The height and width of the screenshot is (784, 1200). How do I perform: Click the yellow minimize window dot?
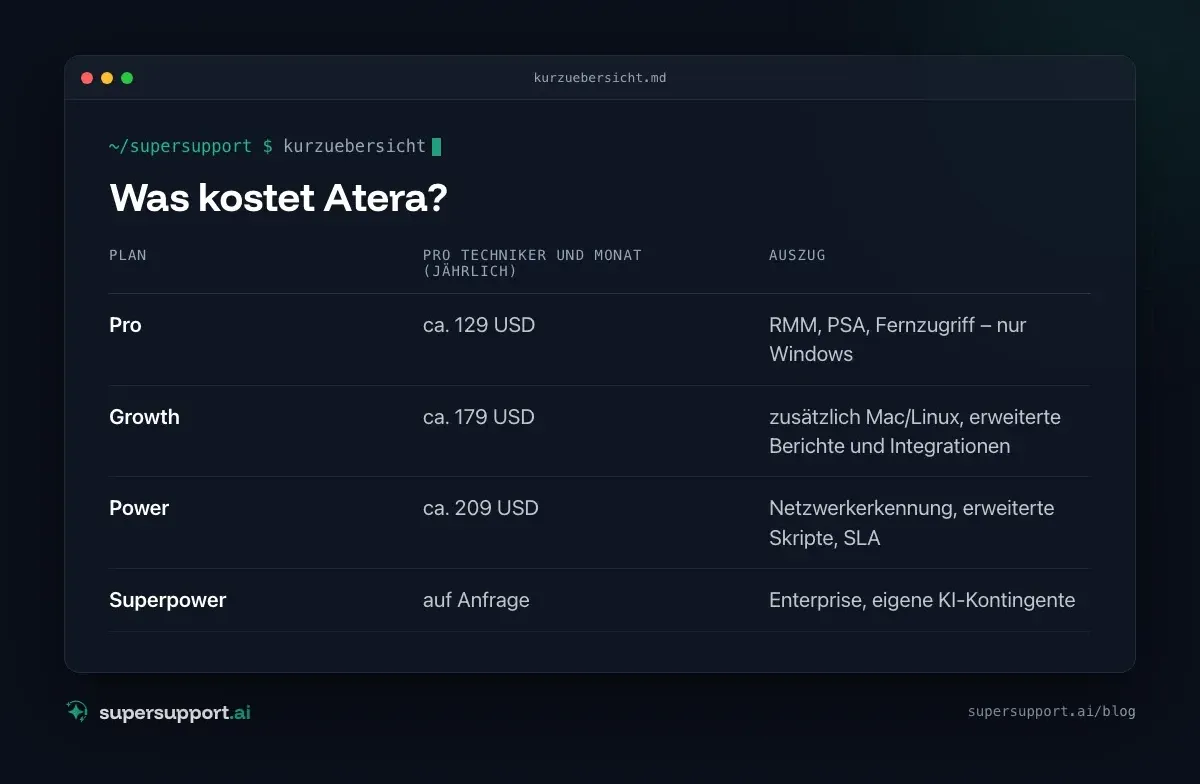107,78
